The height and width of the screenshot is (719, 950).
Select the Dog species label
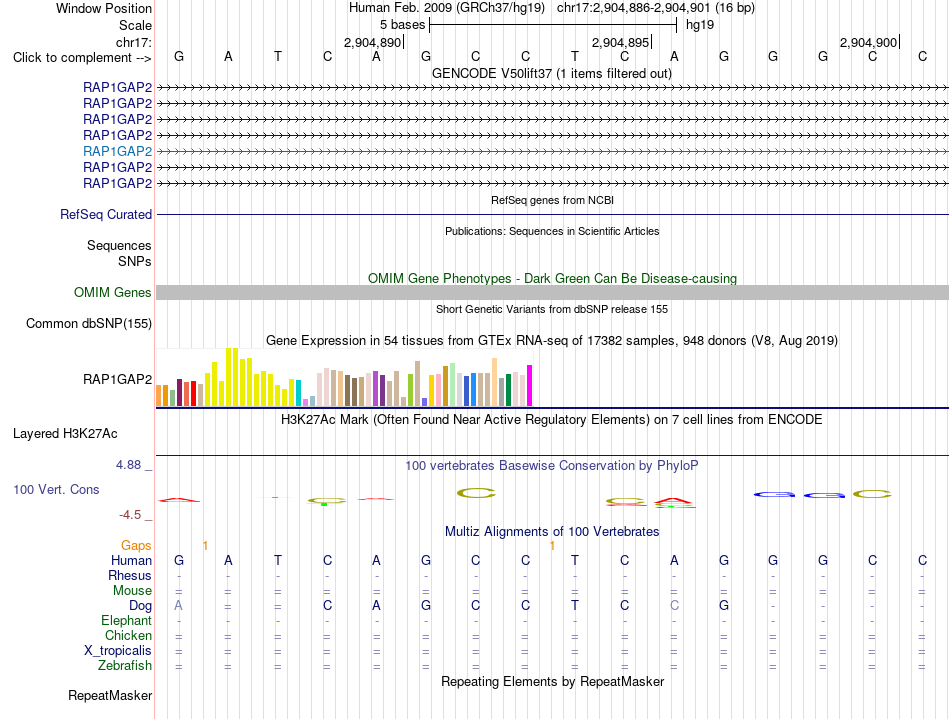point(140,606)
